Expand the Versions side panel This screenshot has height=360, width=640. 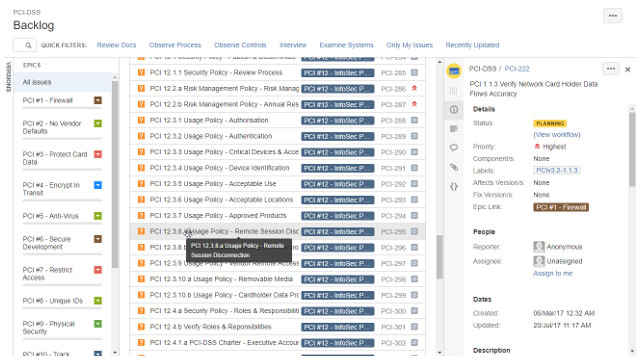click(x=8, y=77)
